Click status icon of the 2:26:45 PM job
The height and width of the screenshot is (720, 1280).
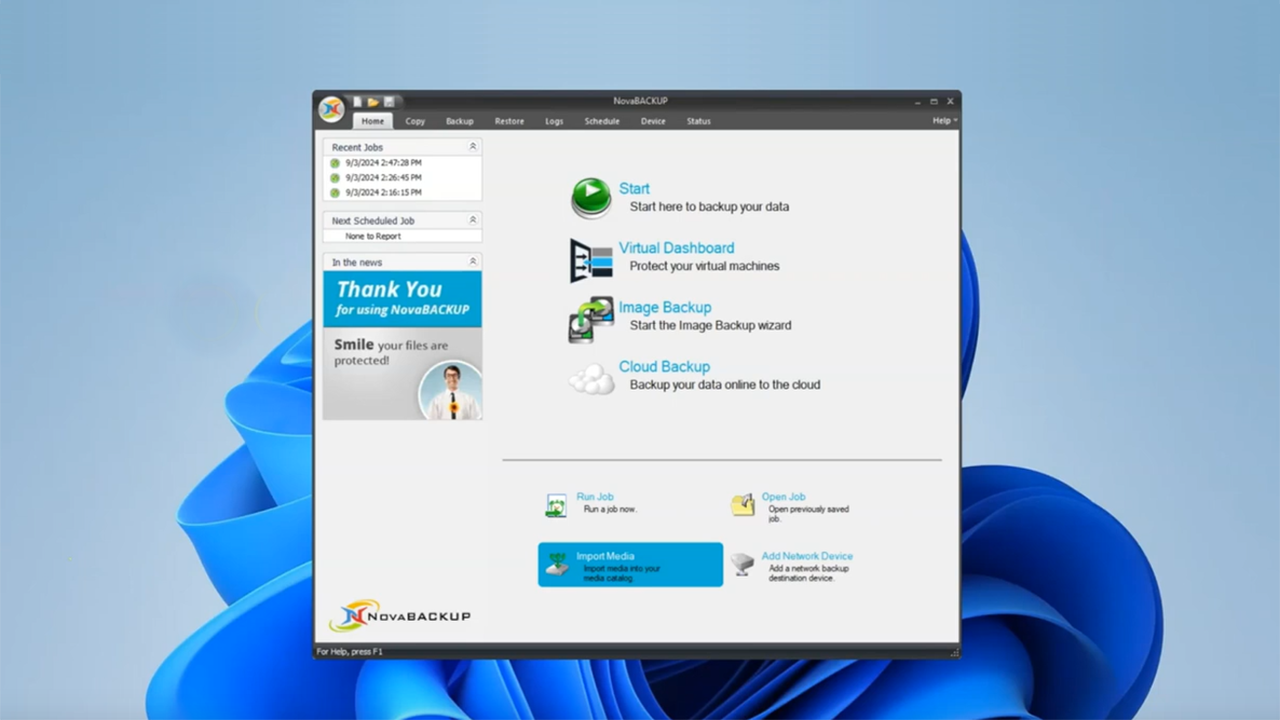coord(335,178)
